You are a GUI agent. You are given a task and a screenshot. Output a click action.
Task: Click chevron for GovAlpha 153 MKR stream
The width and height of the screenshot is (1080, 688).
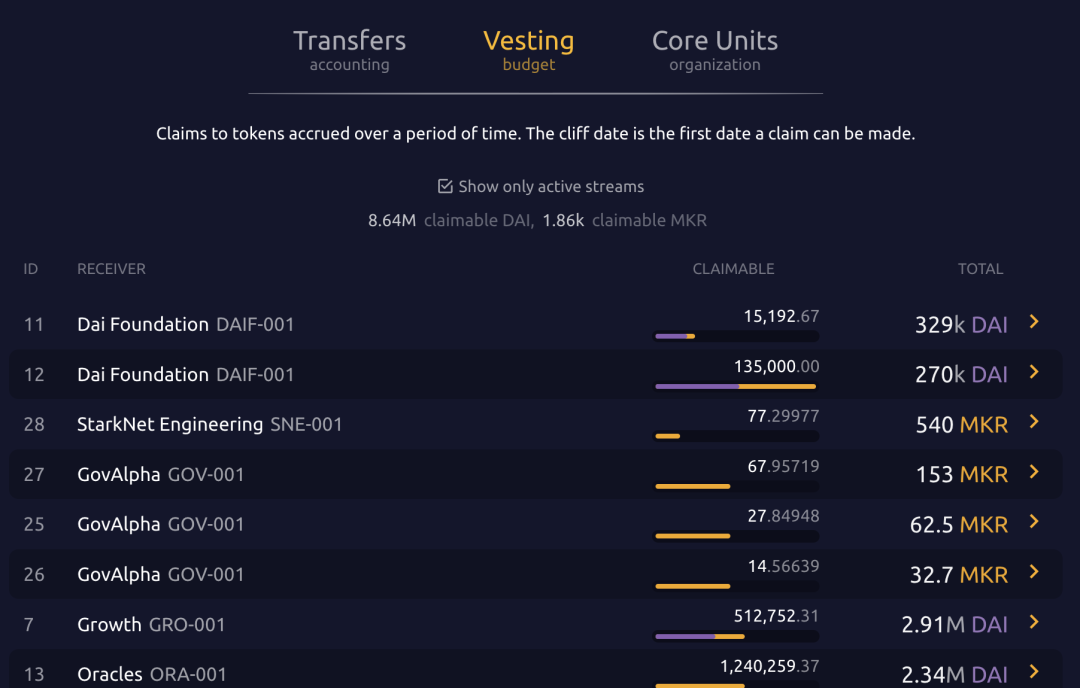pyautogui.click(x=1034, y=472)
